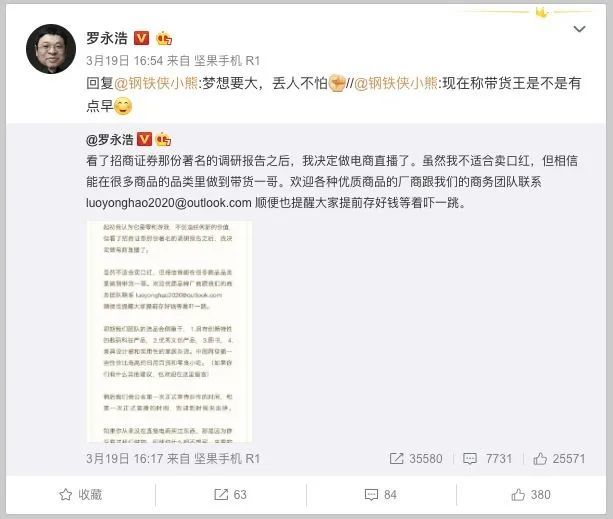Favorite this post using the 收藏 star
This screenshot has height=519, width=613.
(x=81, y=494)
